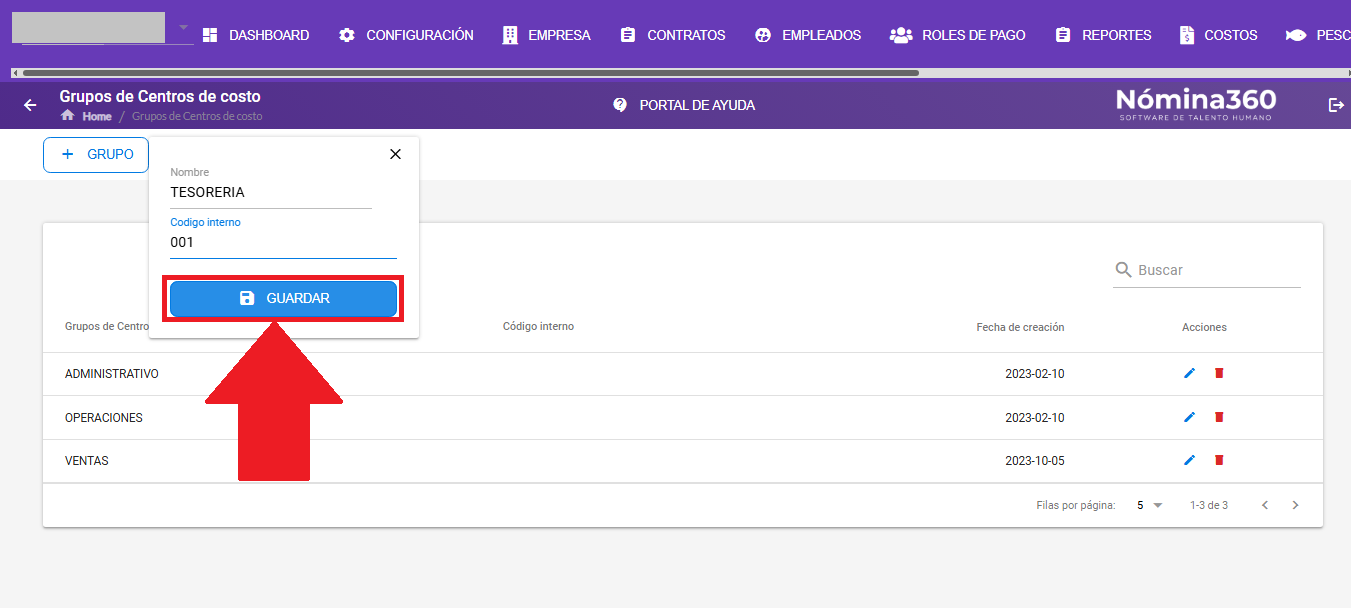Edit the OPERACIONES group via pencil icon
This screenshot has height=608, width=1351.
pyautogui.click(x=1189, y=417)
